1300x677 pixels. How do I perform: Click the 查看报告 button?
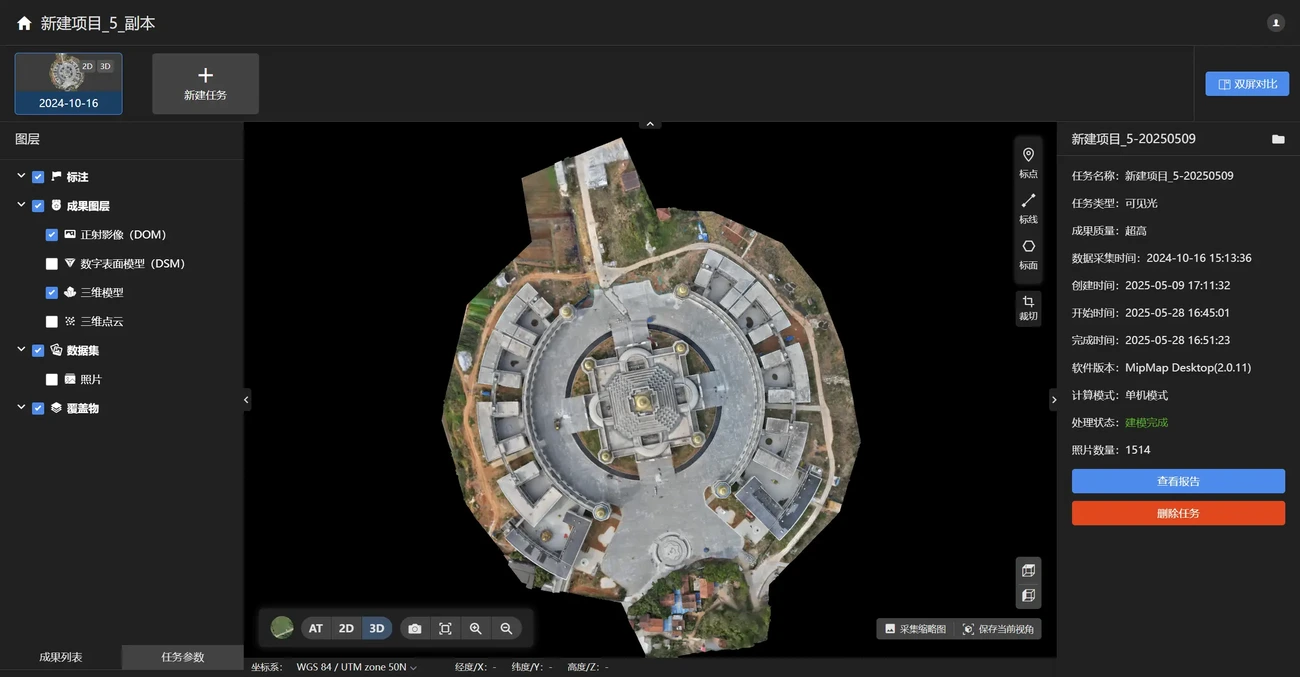[1178, 481]
